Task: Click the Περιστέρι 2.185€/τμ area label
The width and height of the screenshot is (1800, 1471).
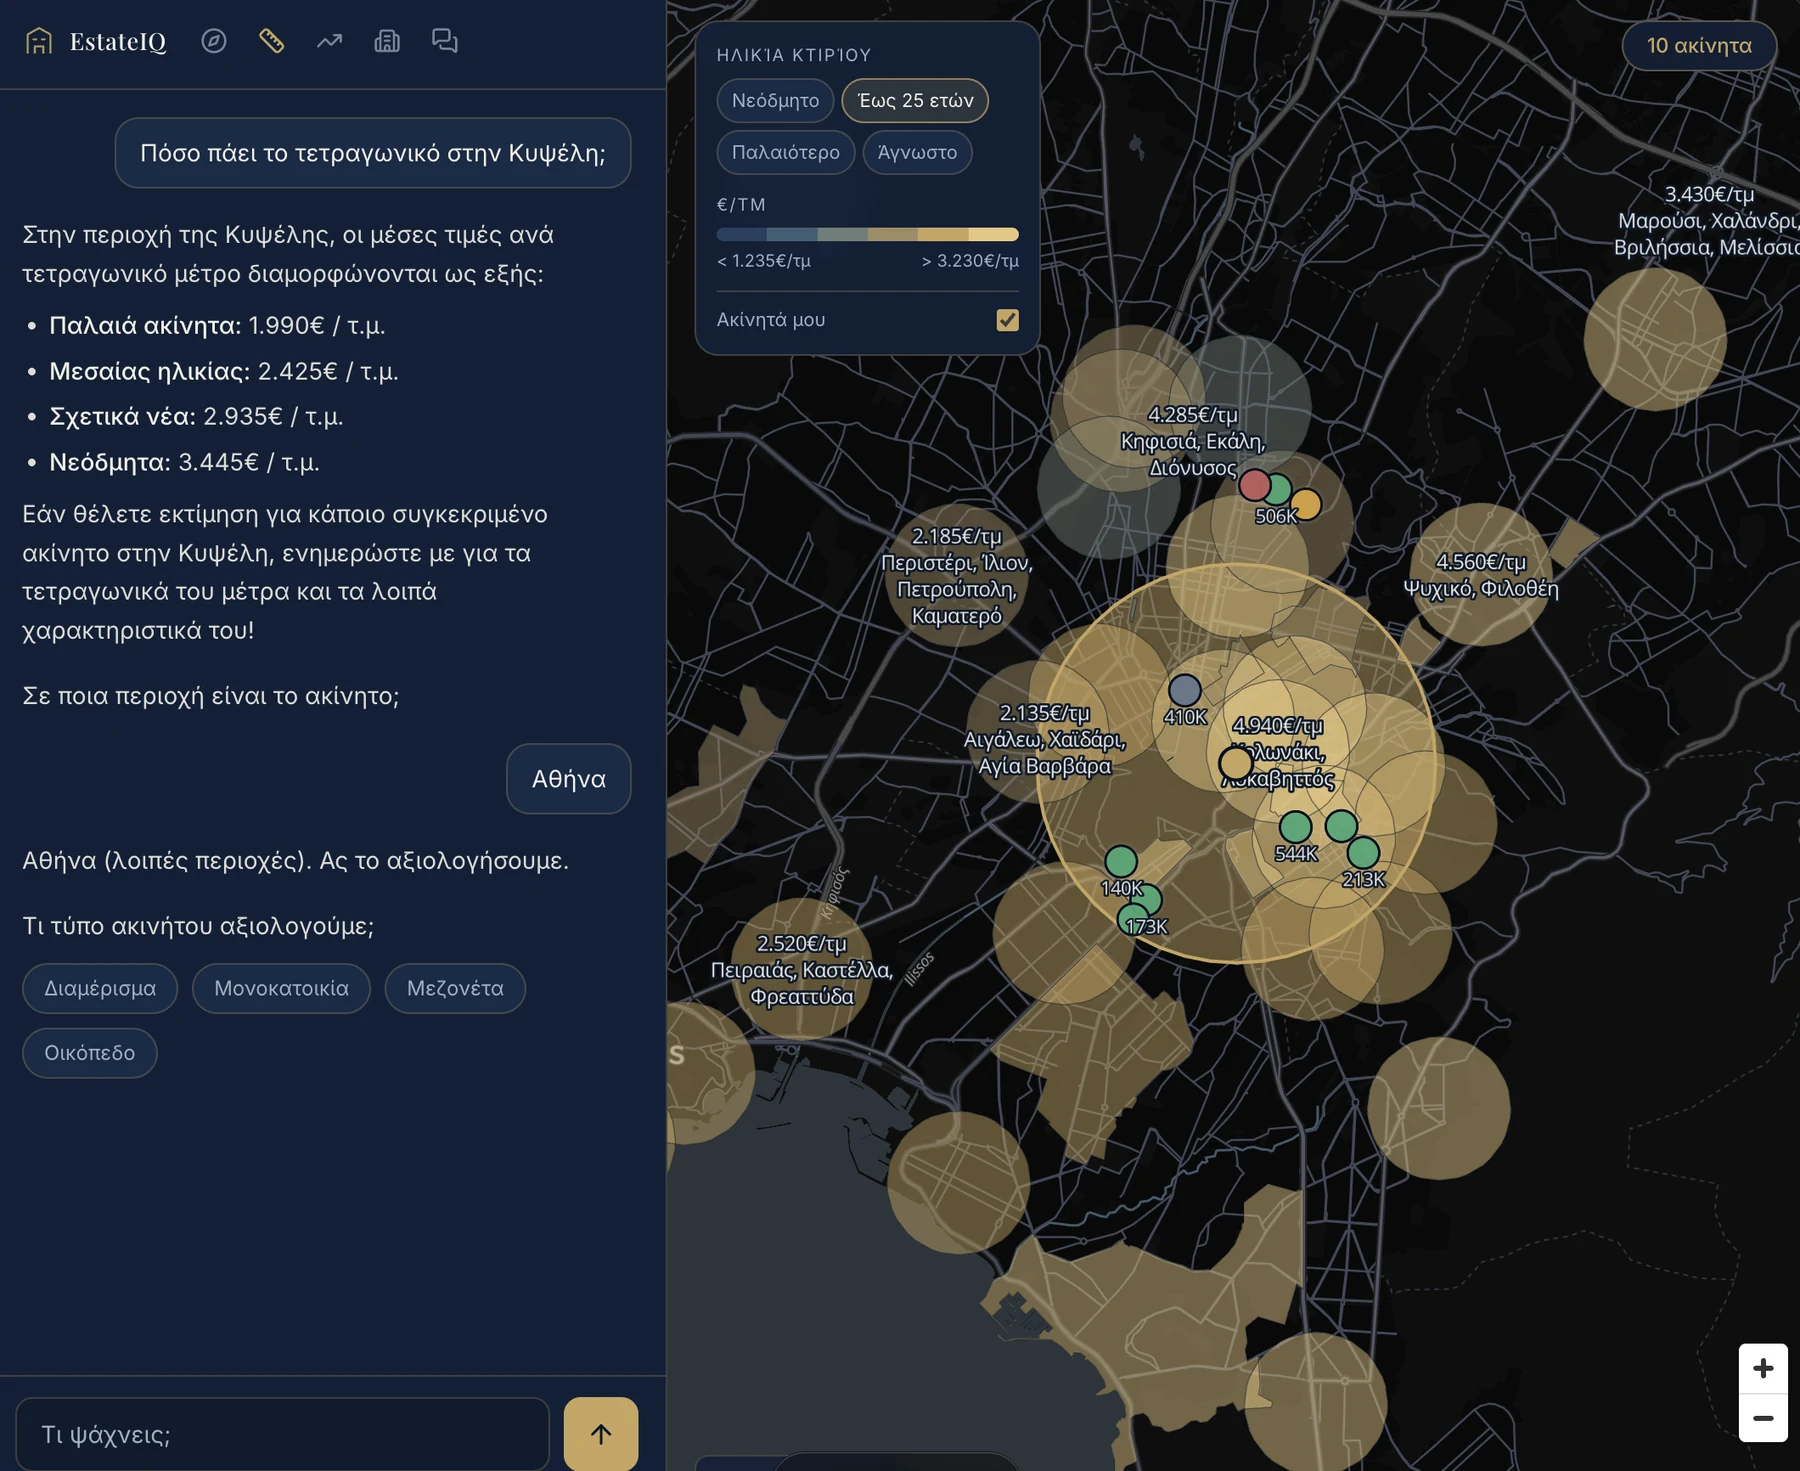Action: click(957, 576)
